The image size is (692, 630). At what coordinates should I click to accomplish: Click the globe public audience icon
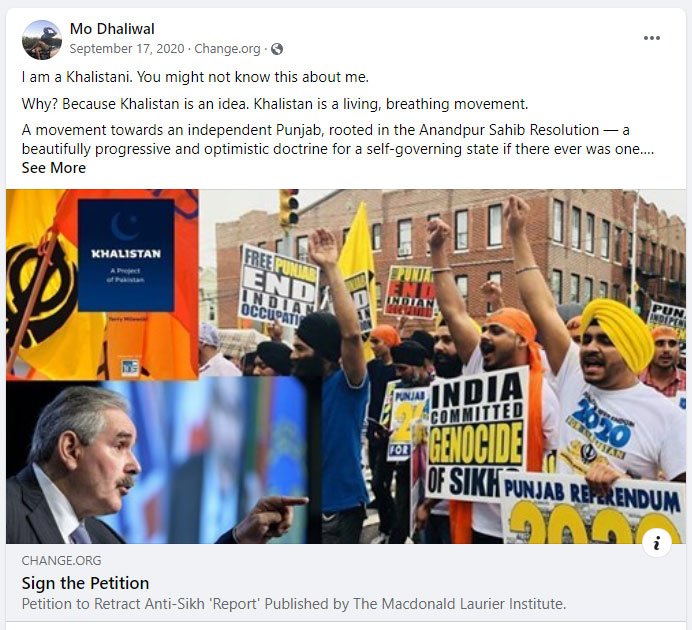pos(277,49)
